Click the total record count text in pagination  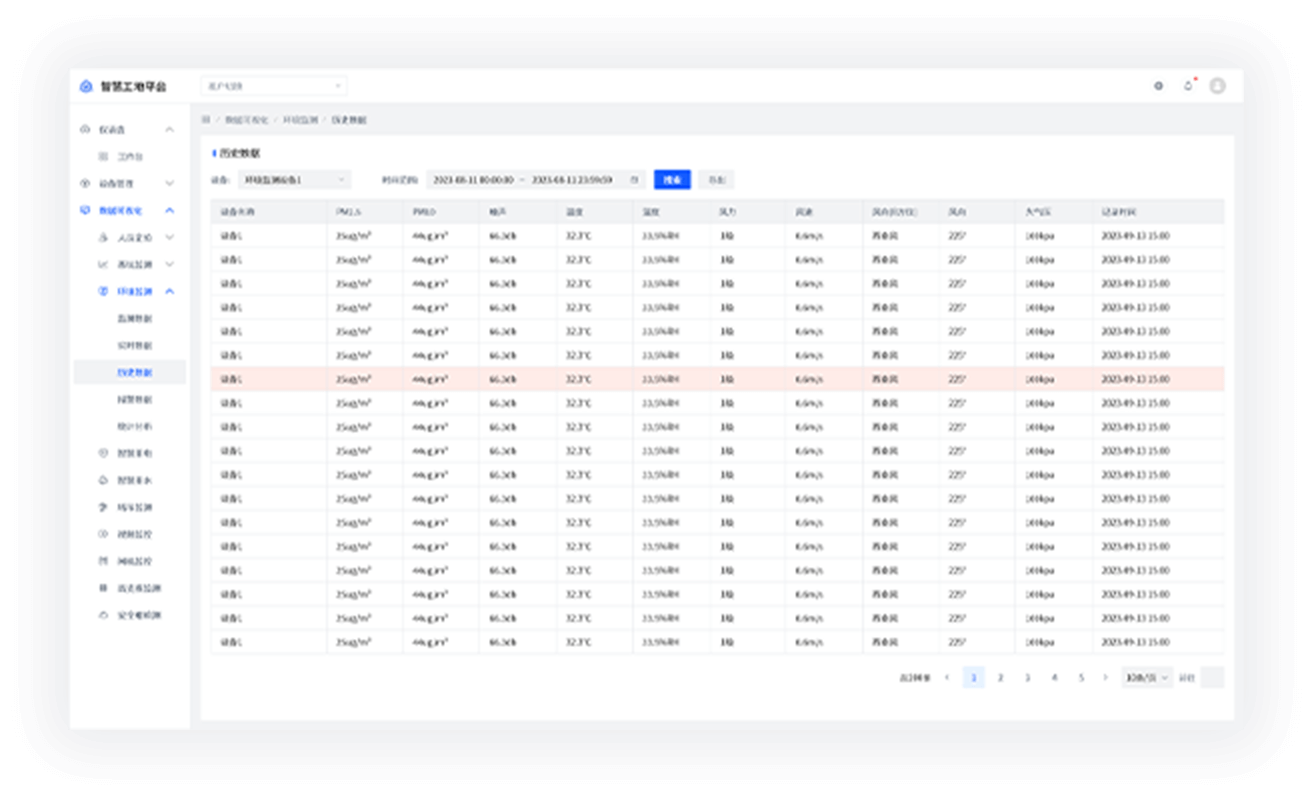[x=915, y=678]
